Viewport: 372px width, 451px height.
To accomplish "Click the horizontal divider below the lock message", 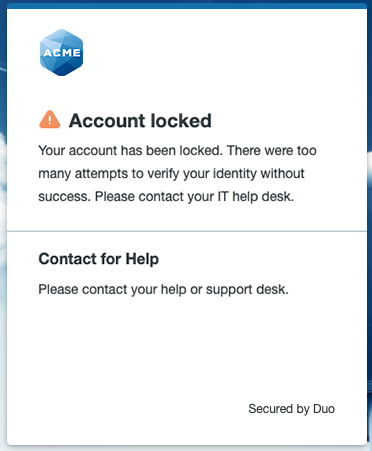I will [x=187, y=230].
